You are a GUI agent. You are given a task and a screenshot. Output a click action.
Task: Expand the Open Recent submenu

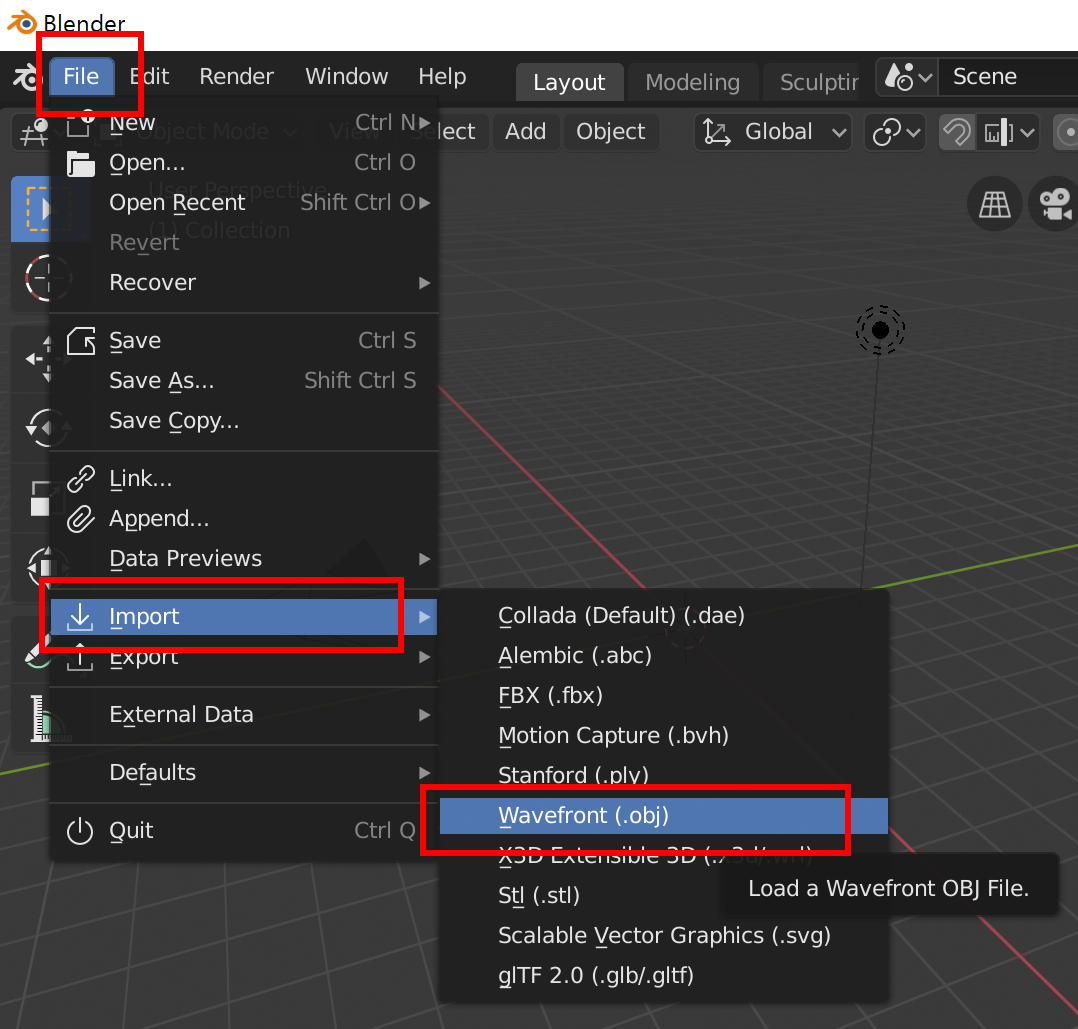click(244, 203)
